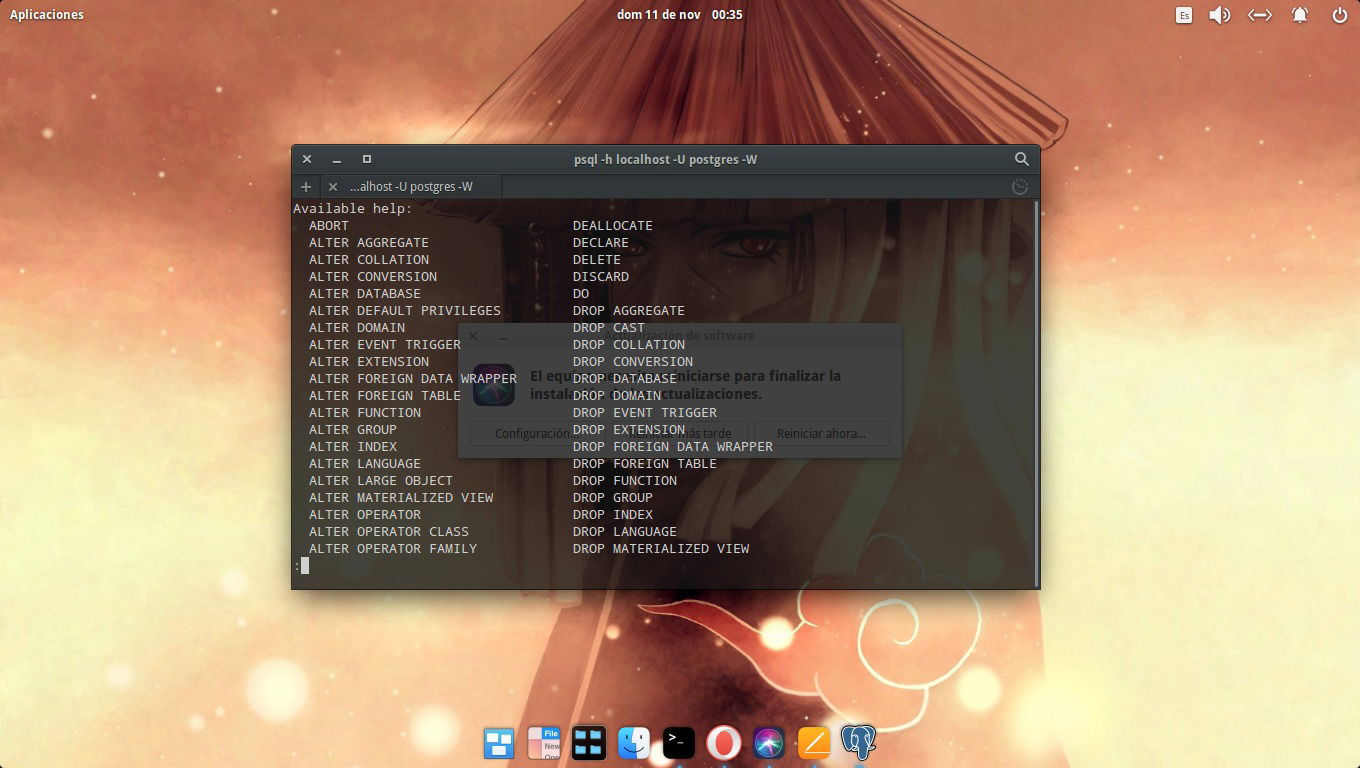The height and width of the screenshot is (768, 1360).
Task: Maximize the psql terminal window
Action: click(367, 159)
